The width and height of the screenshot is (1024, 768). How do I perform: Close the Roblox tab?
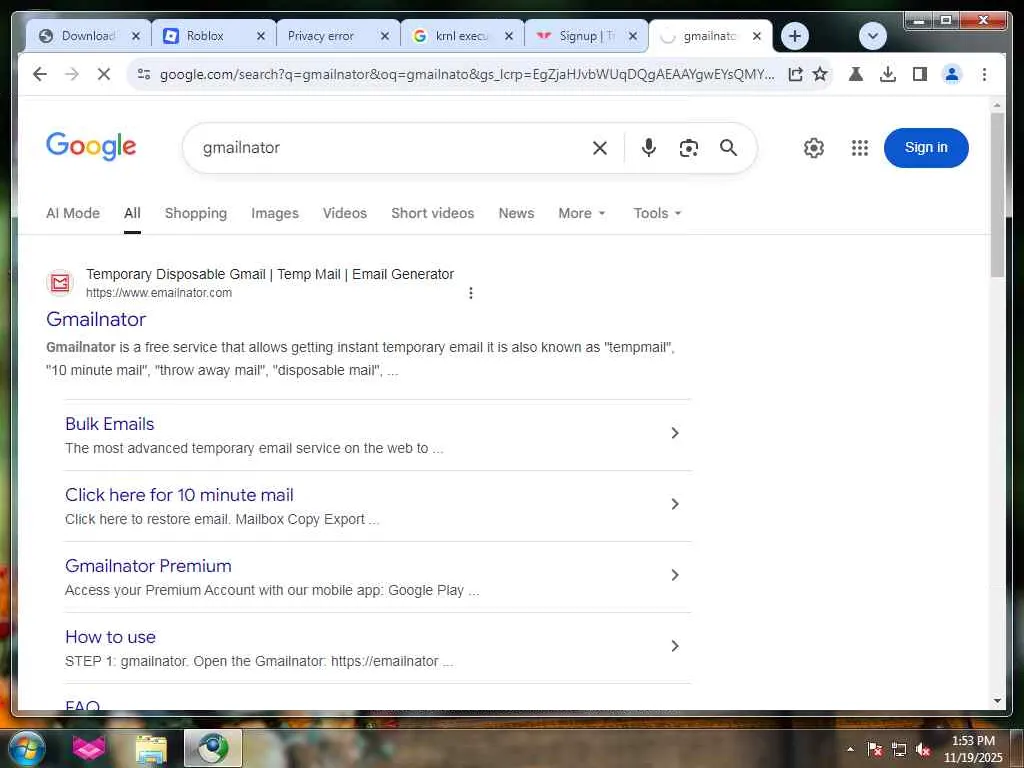pos(261,36)
